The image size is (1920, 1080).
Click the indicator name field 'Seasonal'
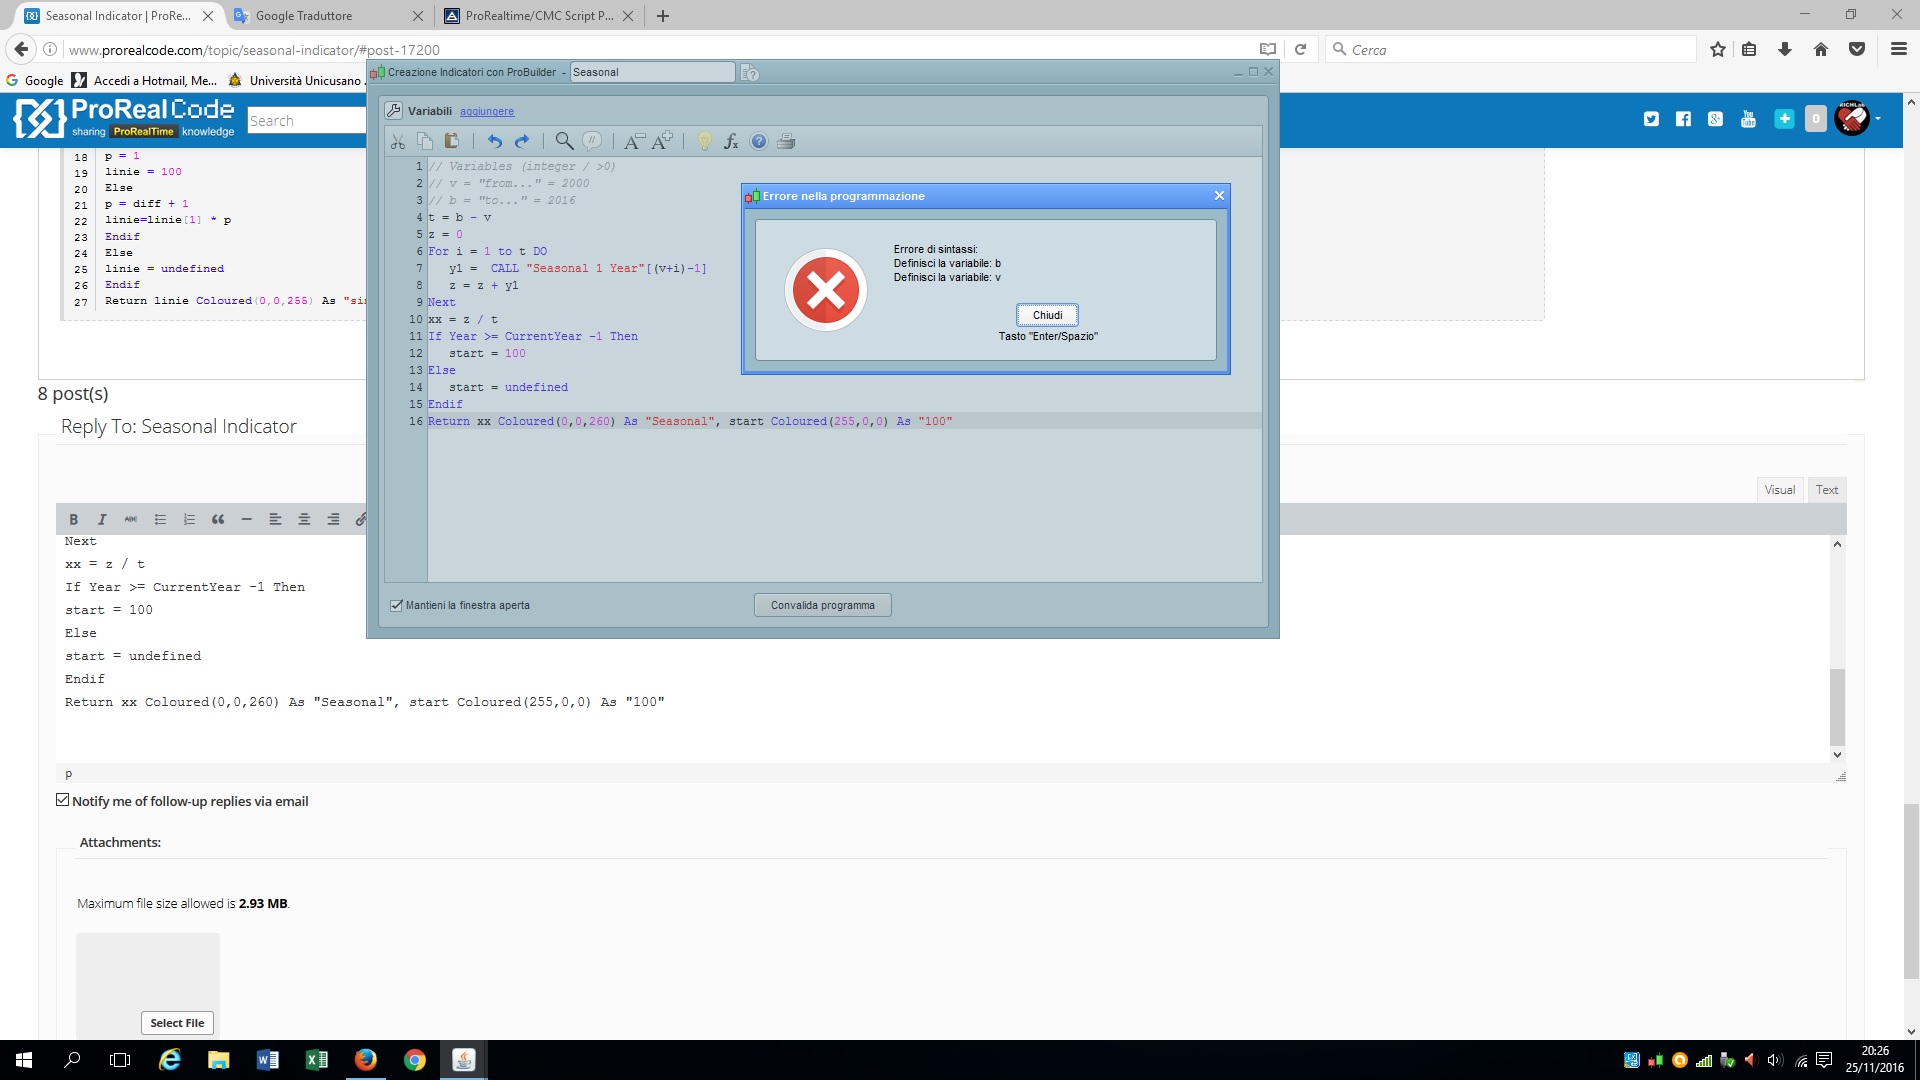(x=651, y=72)
